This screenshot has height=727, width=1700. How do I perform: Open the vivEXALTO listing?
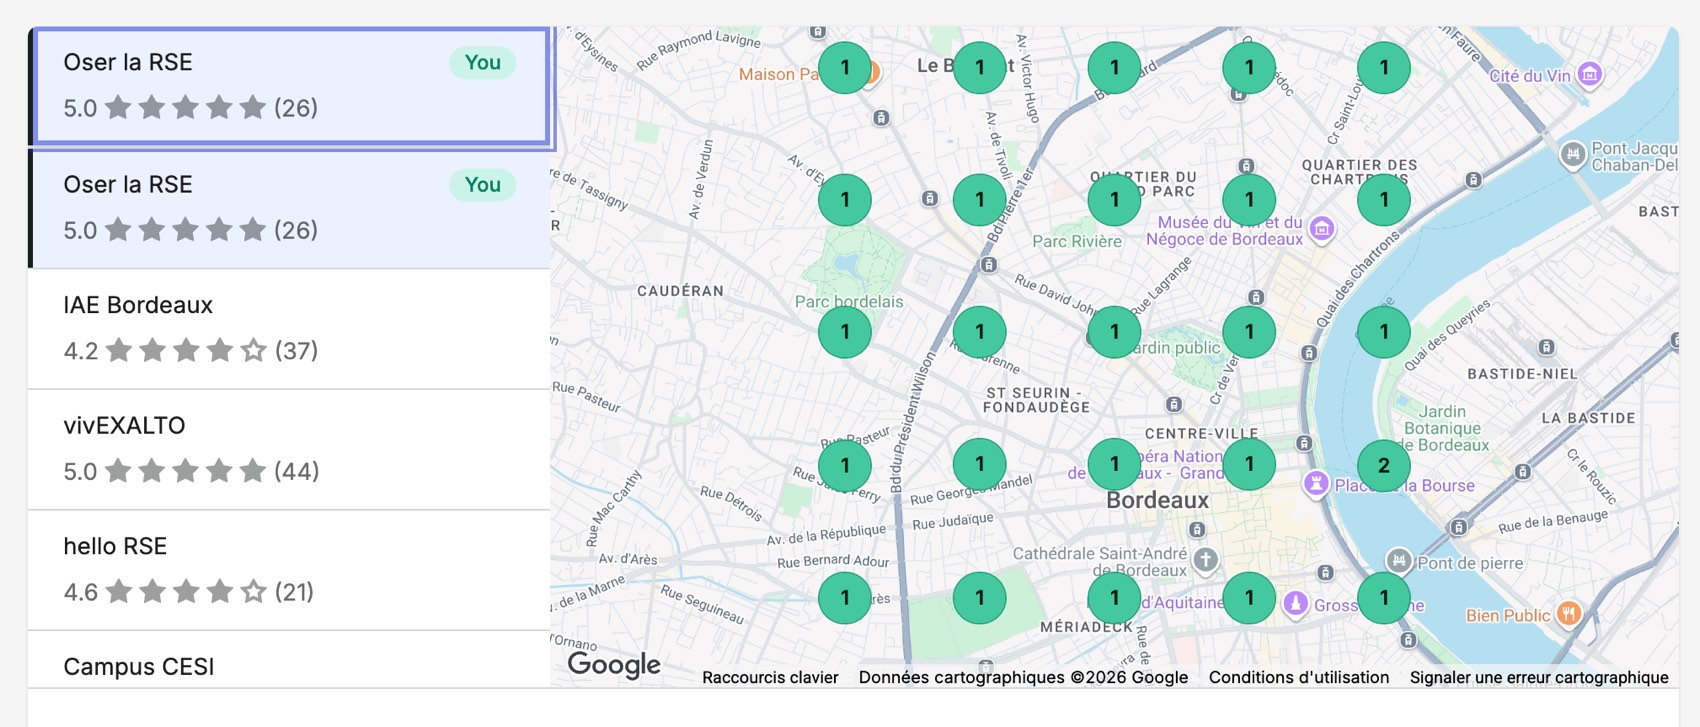(289, 450)
